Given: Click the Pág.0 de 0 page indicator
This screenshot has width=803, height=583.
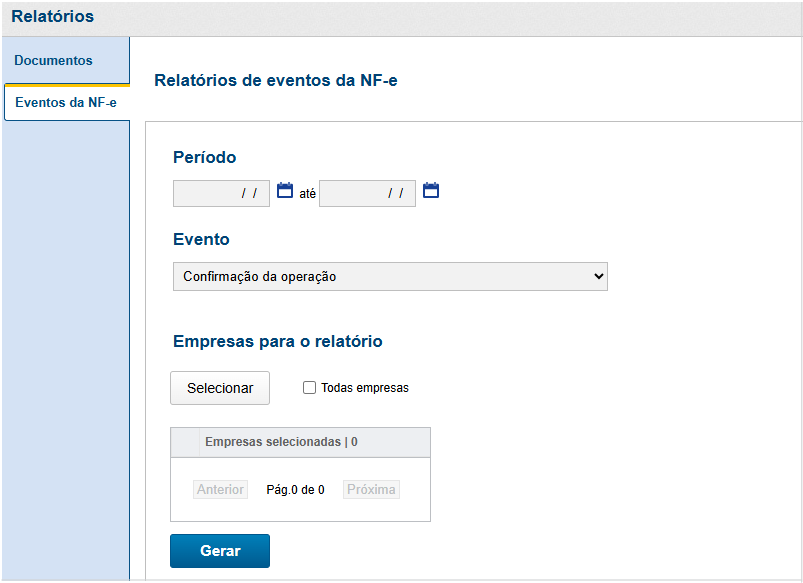Looking at the screenshot, I should 295,490.
